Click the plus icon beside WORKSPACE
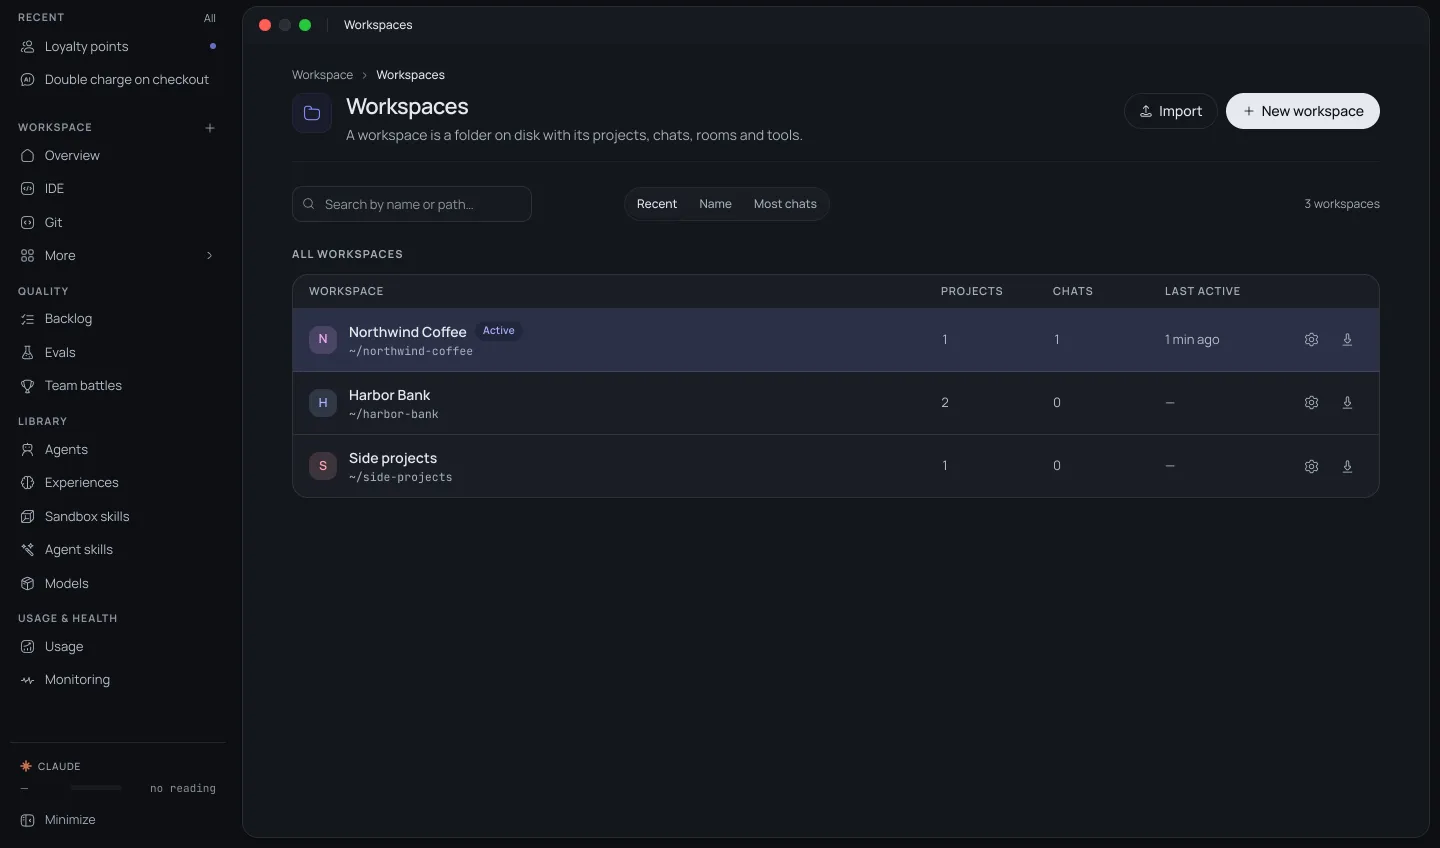Image resolution: width=1440 pixels, height=848 pixels. 210,128
